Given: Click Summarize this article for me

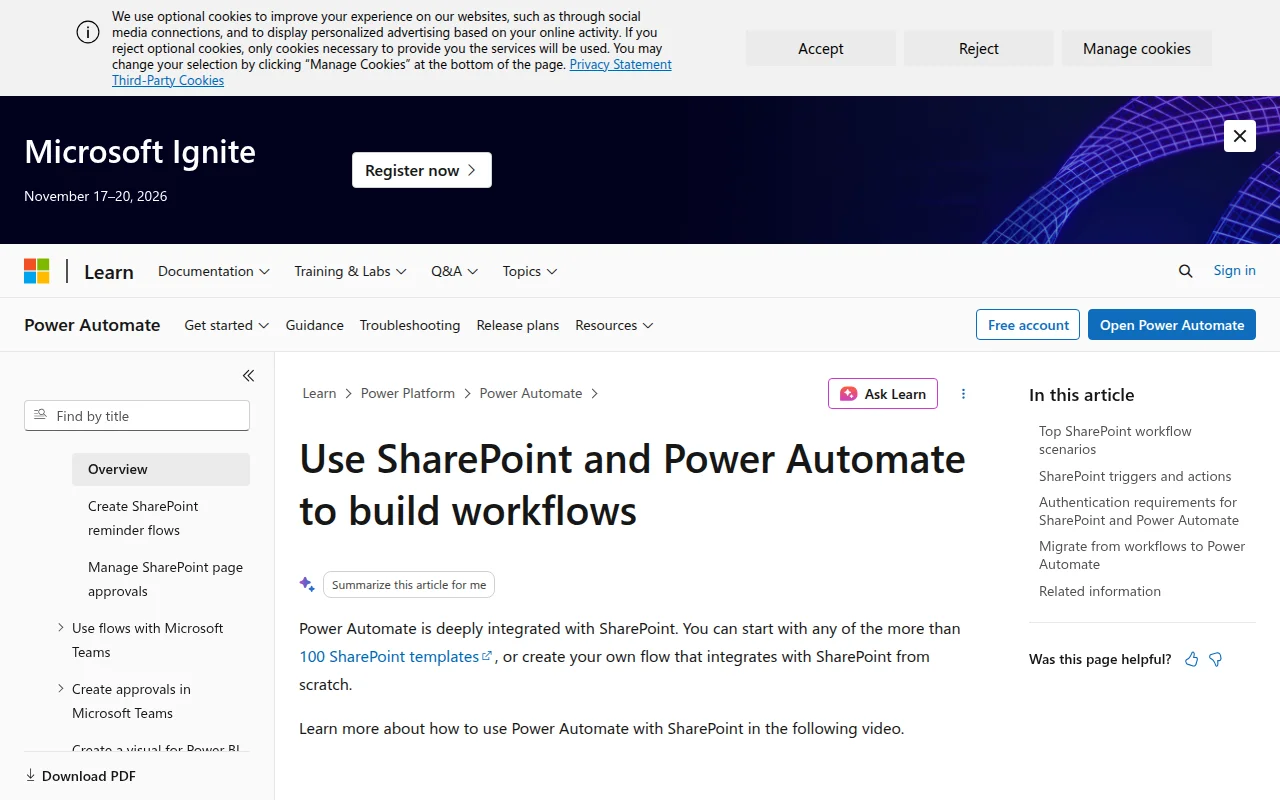Looking at the screenshot, I should (409, 585).
